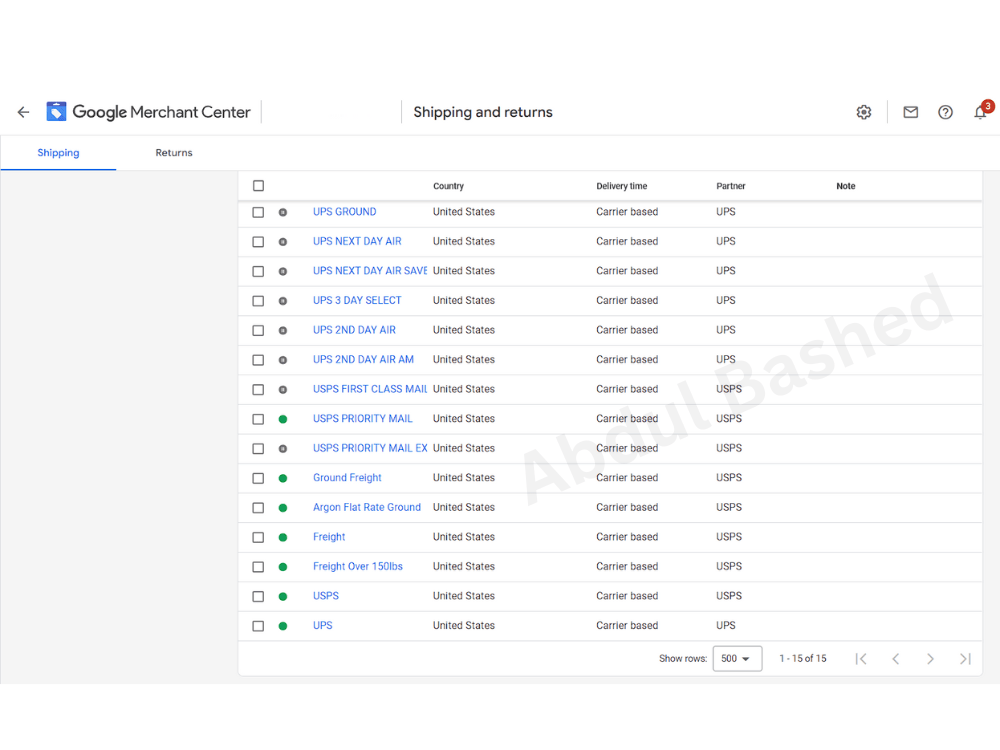Click status dot for USPS FIRST CLASS MAIL
Screen dimensions: 1000x750
tap(283, 390)
